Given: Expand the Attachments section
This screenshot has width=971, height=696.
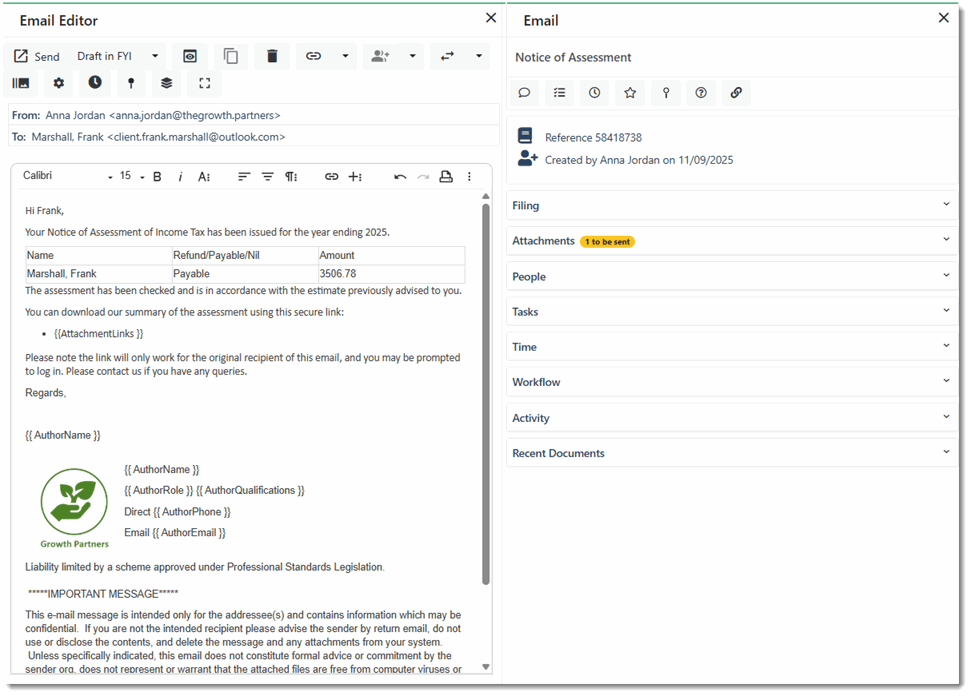Looking at the screenshot, I should click(733, 241).
